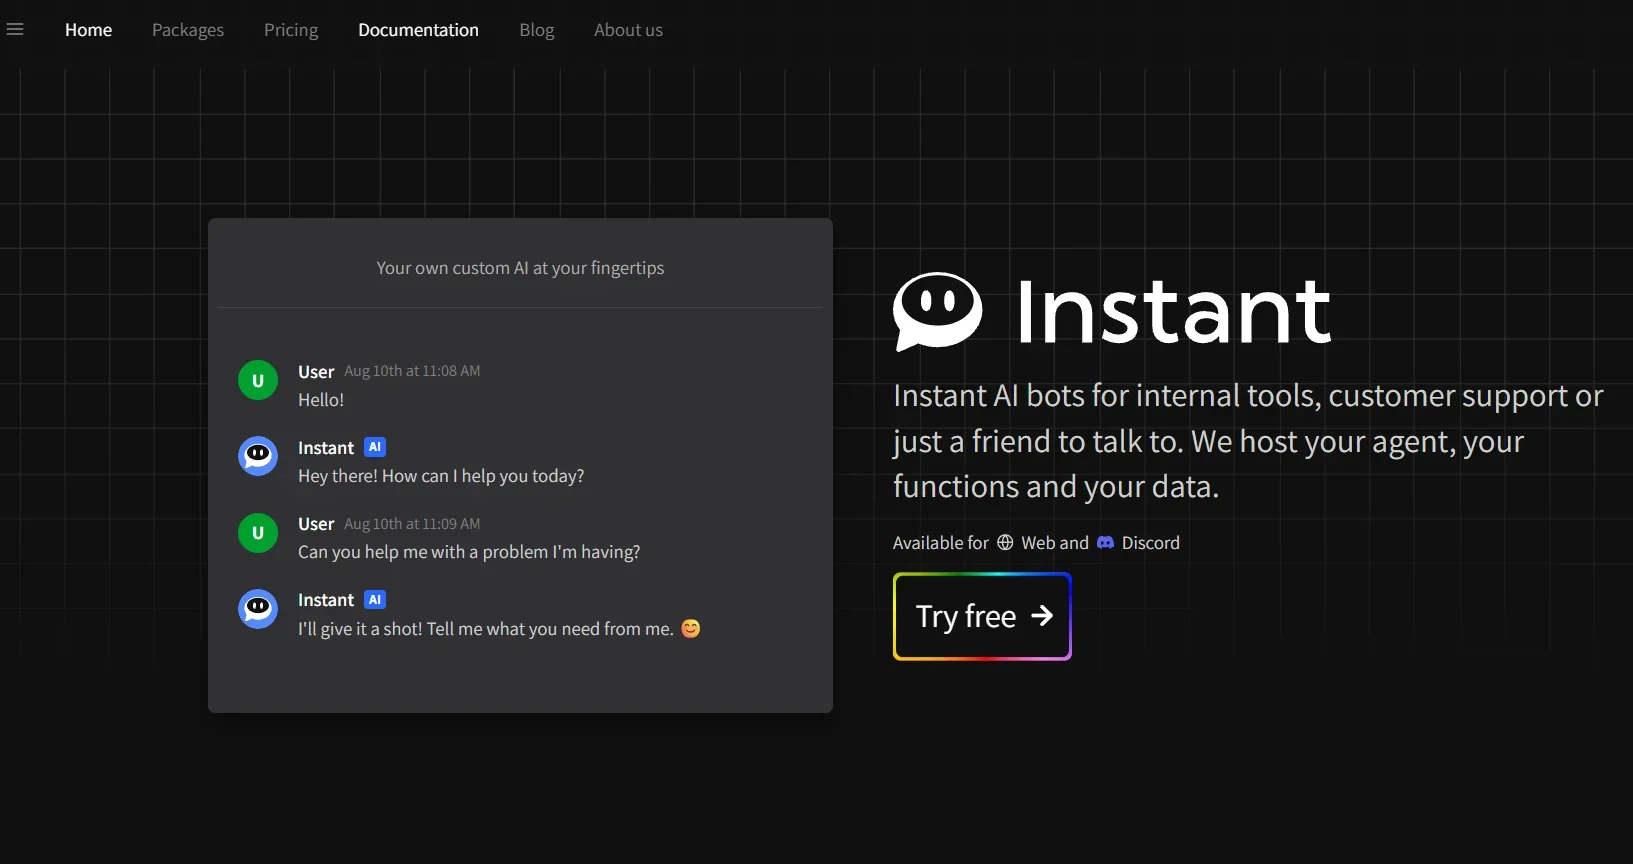Open the About us page
Screen dimensions: 1633x864
coord(628,30)
